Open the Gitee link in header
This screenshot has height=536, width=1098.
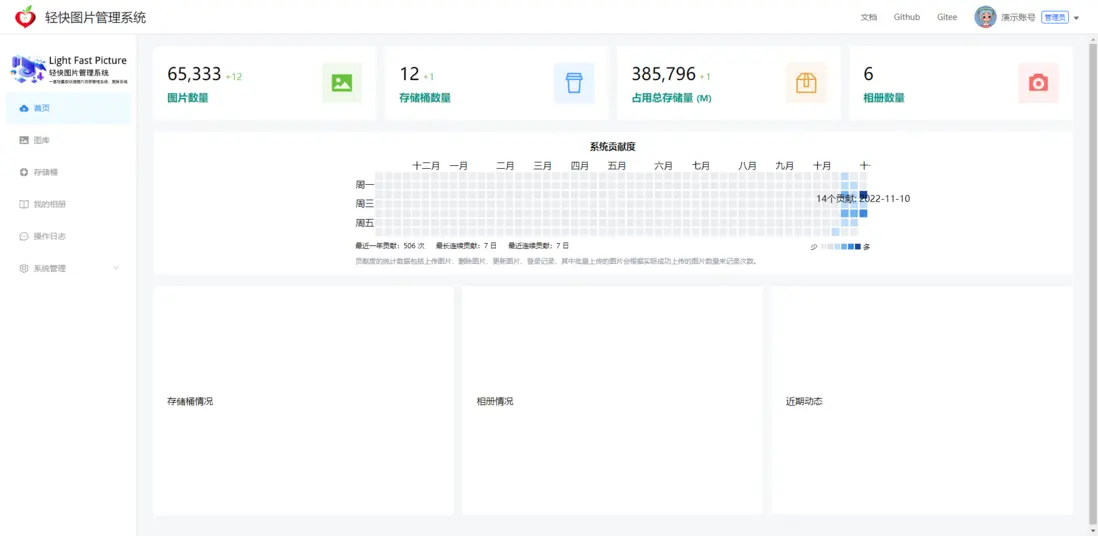(x=947, y=18)
